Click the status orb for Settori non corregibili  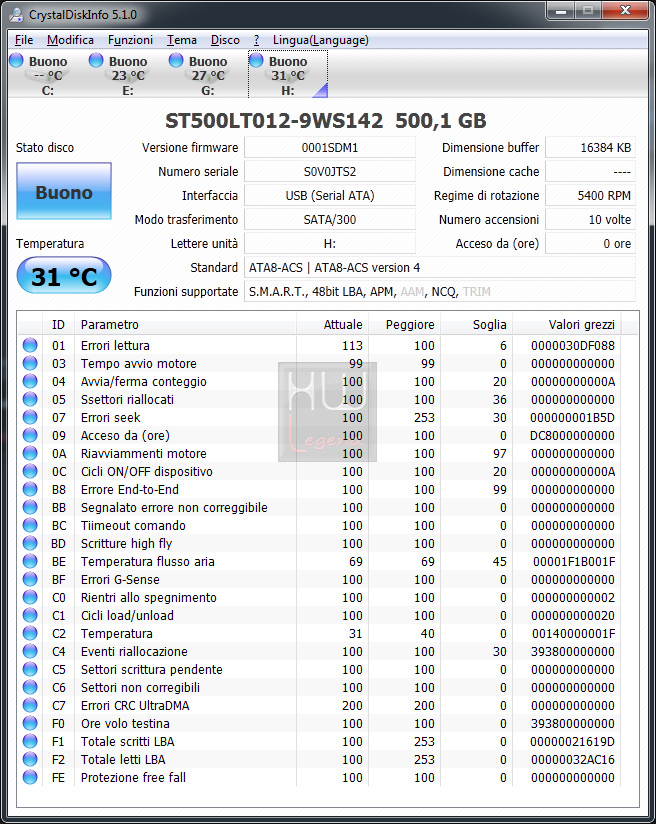coord(30,687)
